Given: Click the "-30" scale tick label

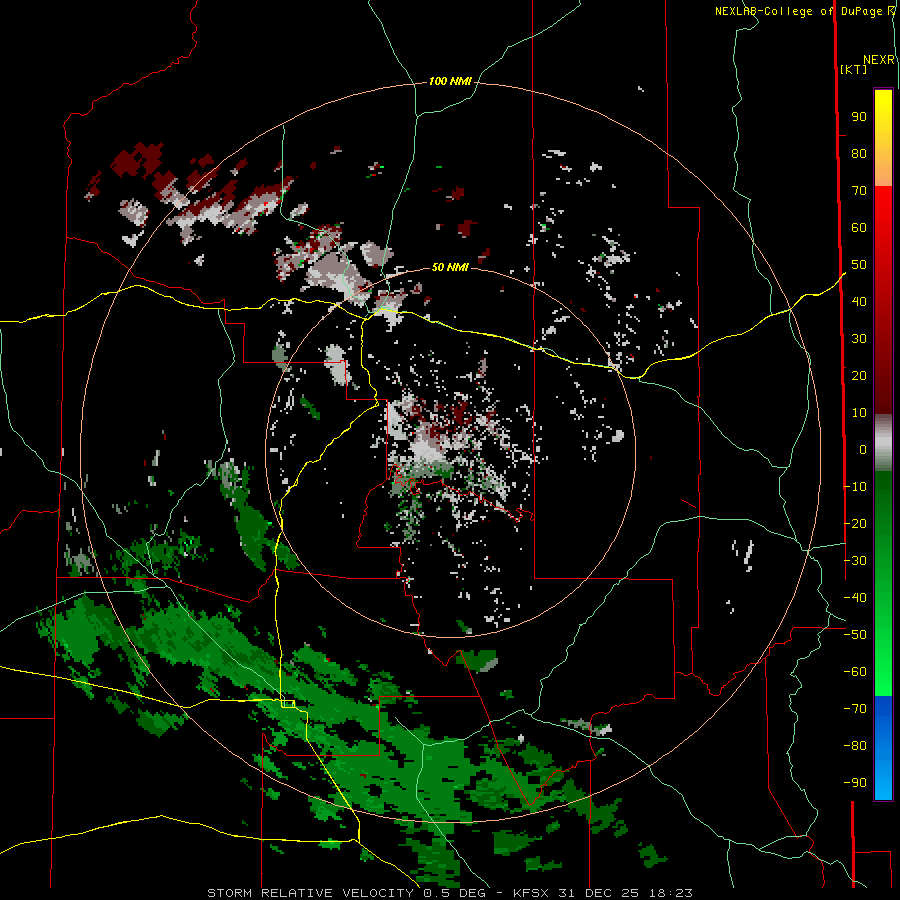Looking at the screenshot, I should pyautogui.click(x=855, y=561).
